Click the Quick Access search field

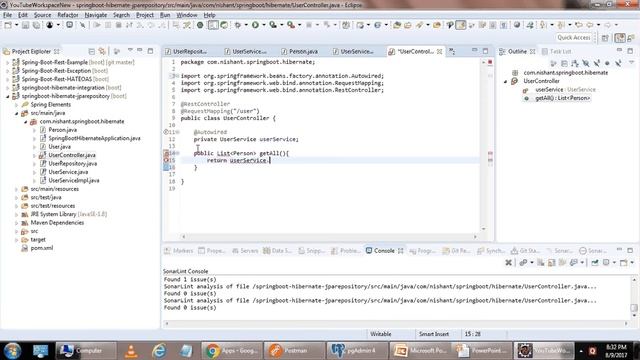pos(573,38)
